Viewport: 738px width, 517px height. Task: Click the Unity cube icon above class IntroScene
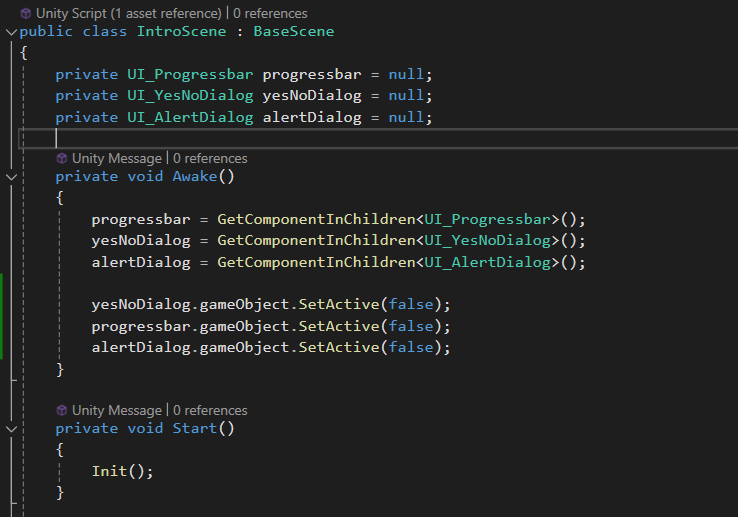pos(26,13)
